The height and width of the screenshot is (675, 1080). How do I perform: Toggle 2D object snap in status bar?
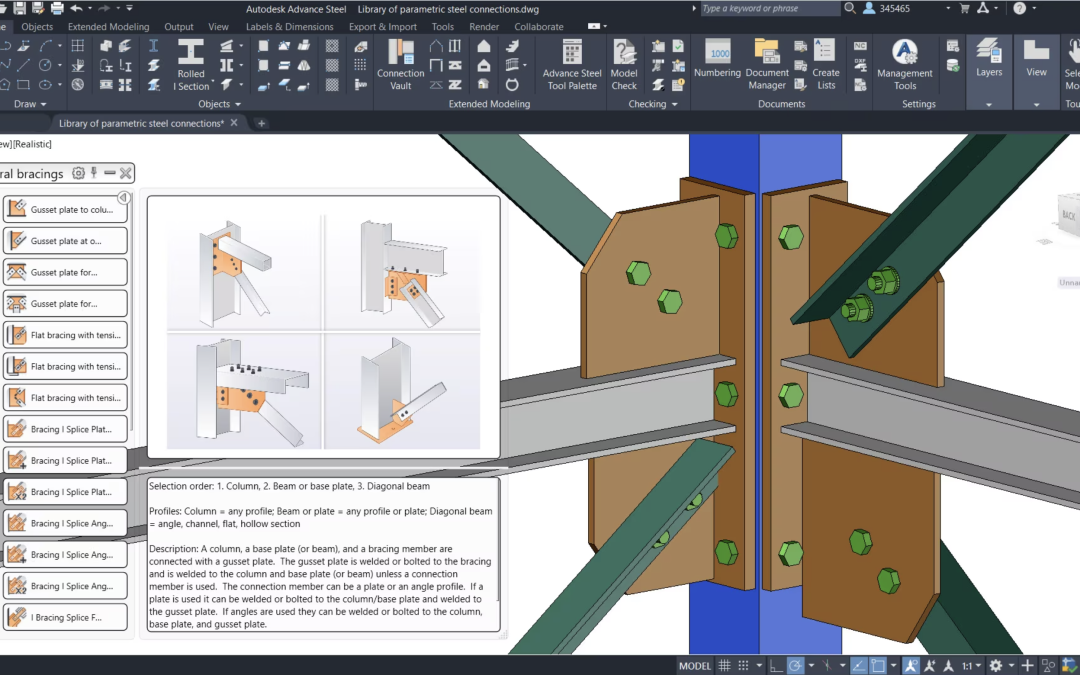(x=878, y=665)
